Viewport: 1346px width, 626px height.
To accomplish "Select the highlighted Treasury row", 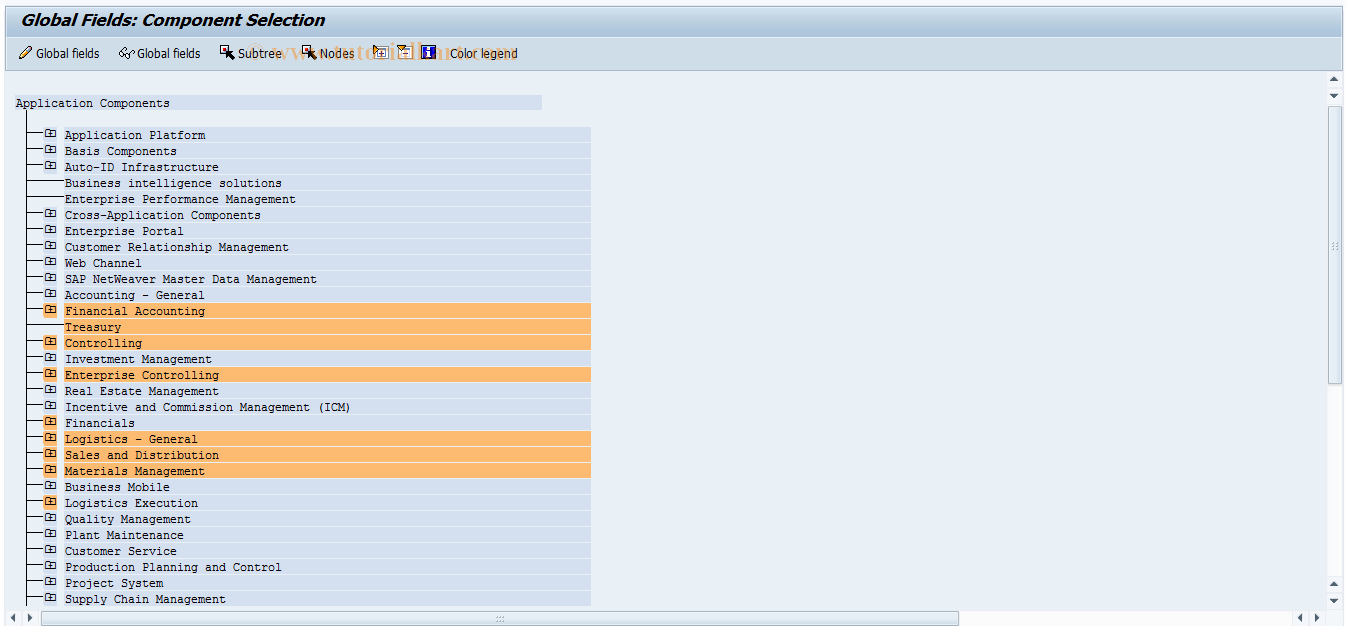I will (x=327, y=327).
